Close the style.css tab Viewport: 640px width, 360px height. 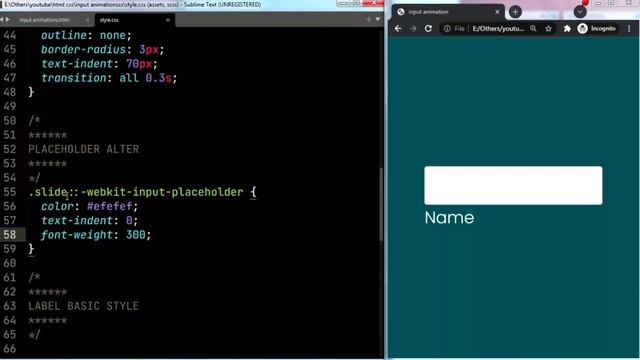point(168,20)
